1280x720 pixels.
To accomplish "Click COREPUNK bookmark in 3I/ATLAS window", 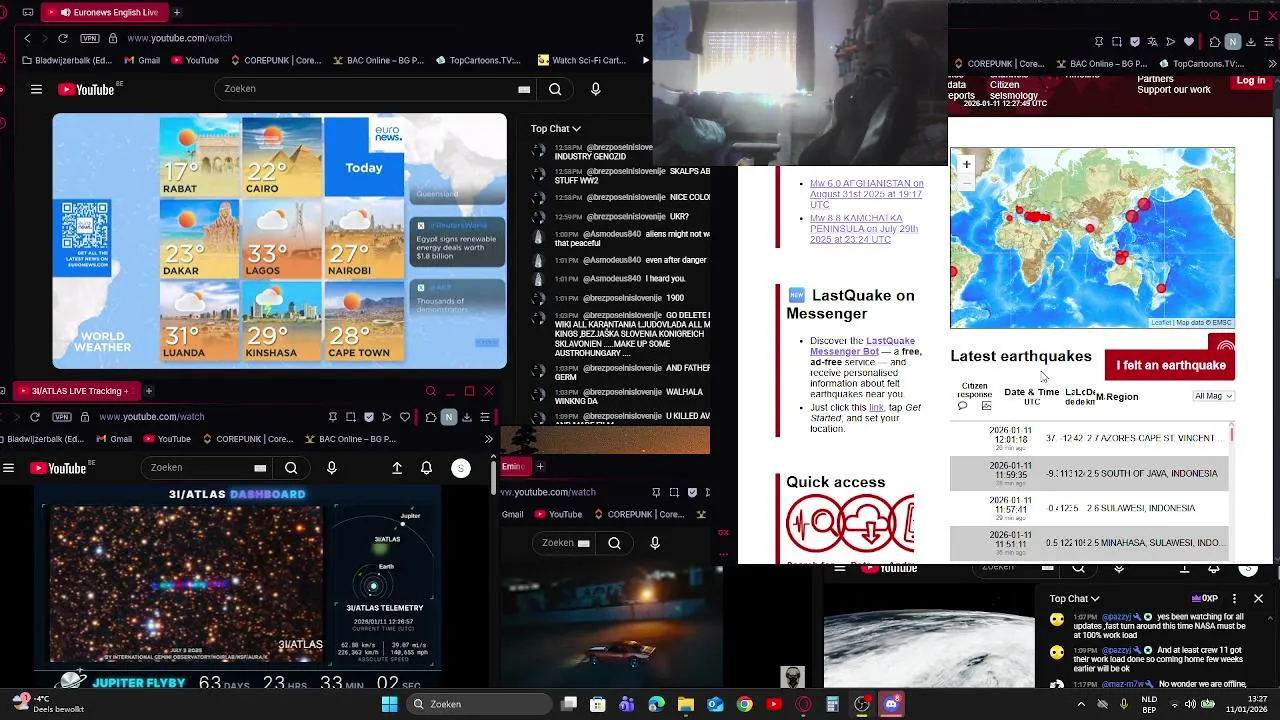I will (250, 439).
